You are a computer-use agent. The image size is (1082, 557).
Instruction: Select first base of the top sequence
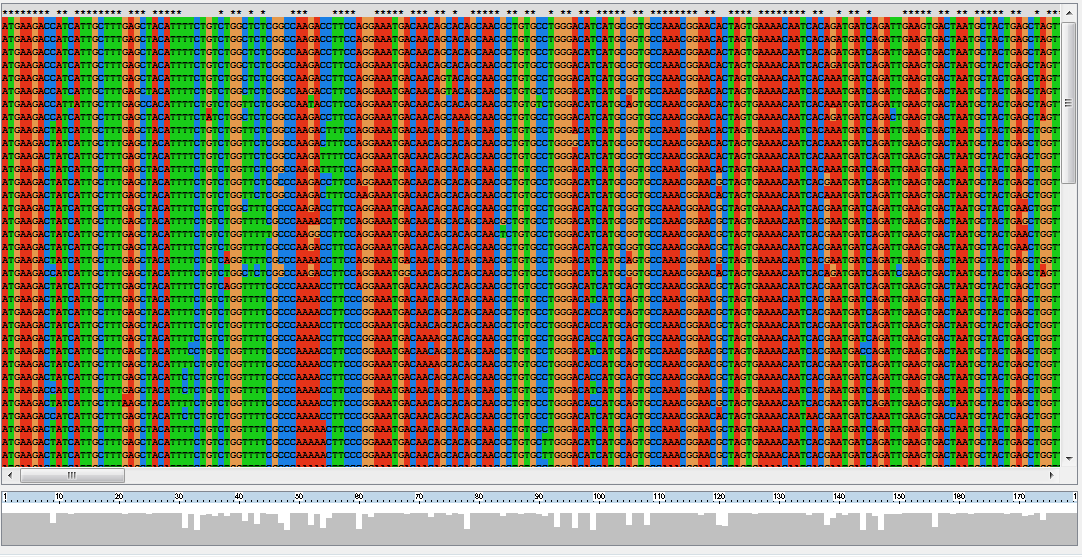pos(5,22)
